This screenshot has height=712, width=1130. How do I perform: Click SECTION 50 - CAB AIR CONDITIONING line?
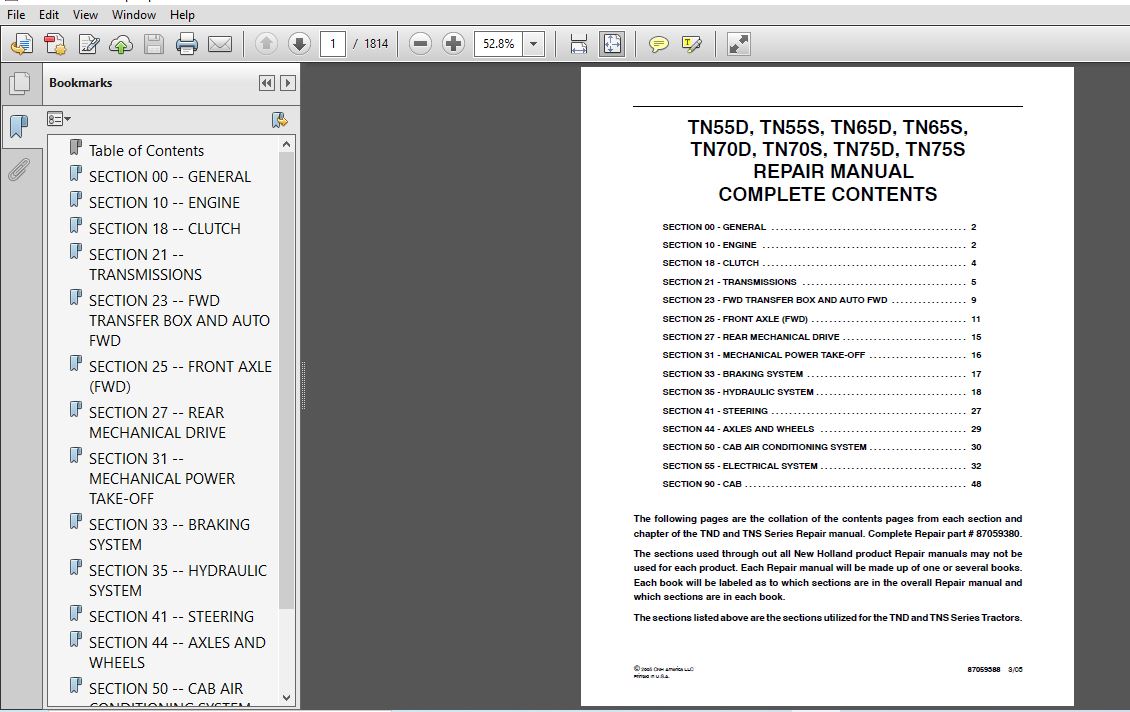[822, 448]
